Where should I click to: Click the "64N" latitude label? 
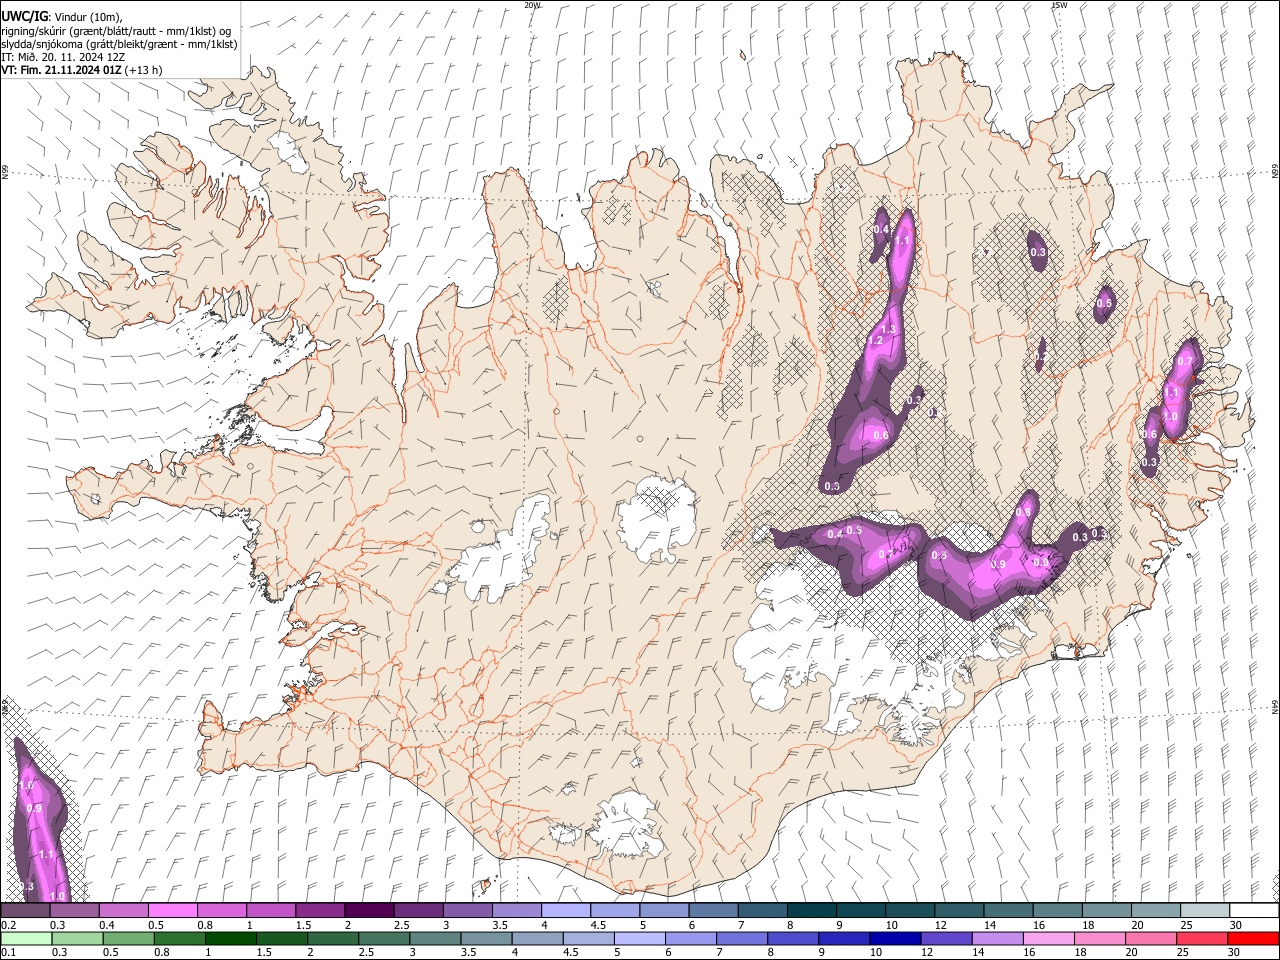coord(1275,706)
